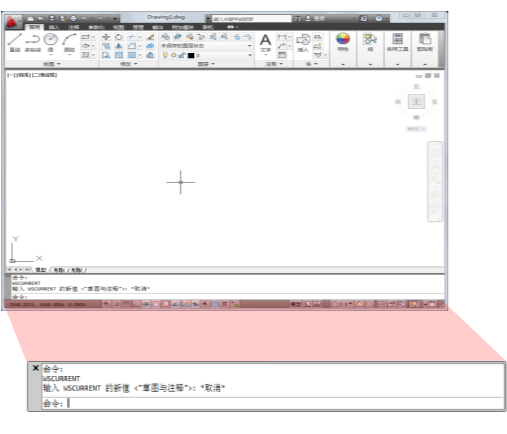Toggle layer freeze sun icon
The height and width of the screenshot is (434, 507).
point(174,55)
